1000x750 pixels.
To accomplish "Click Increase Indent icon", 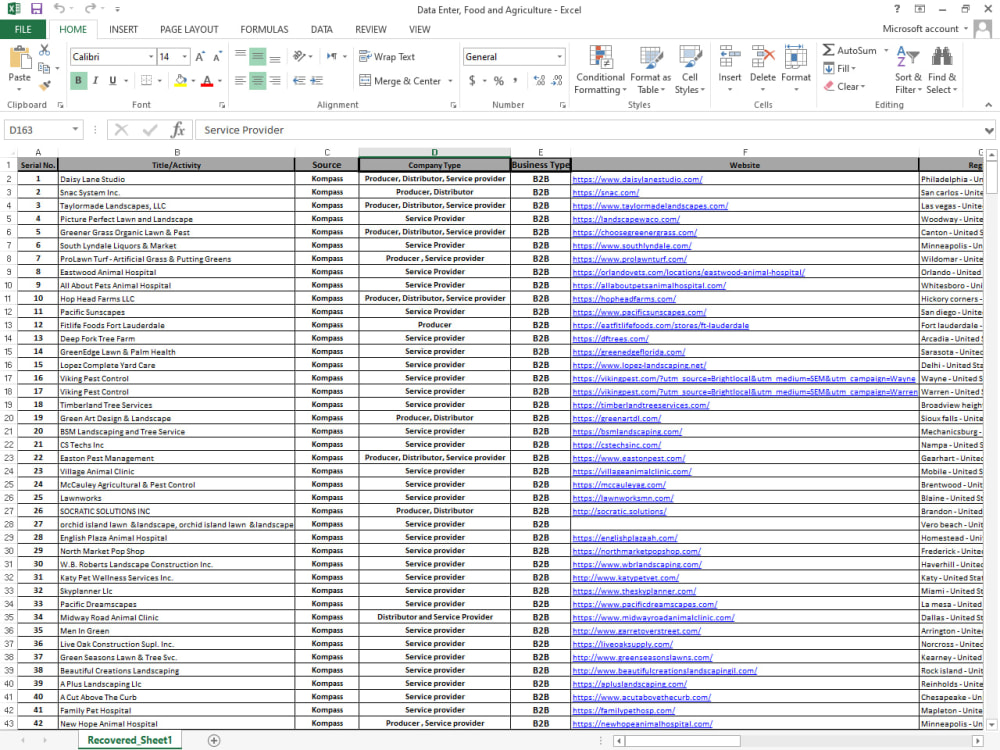I will [316, 80].
